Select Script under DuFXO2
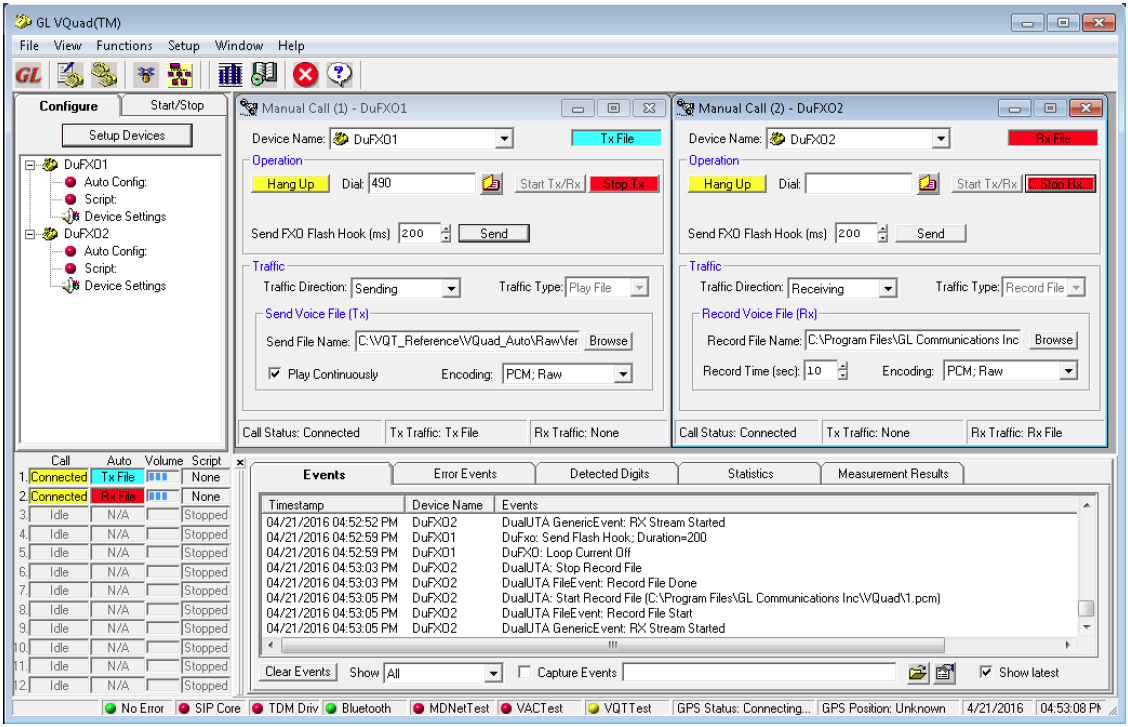Image resolution: width=1128 pixels, height=727 pixels. [x=100, y=268]
